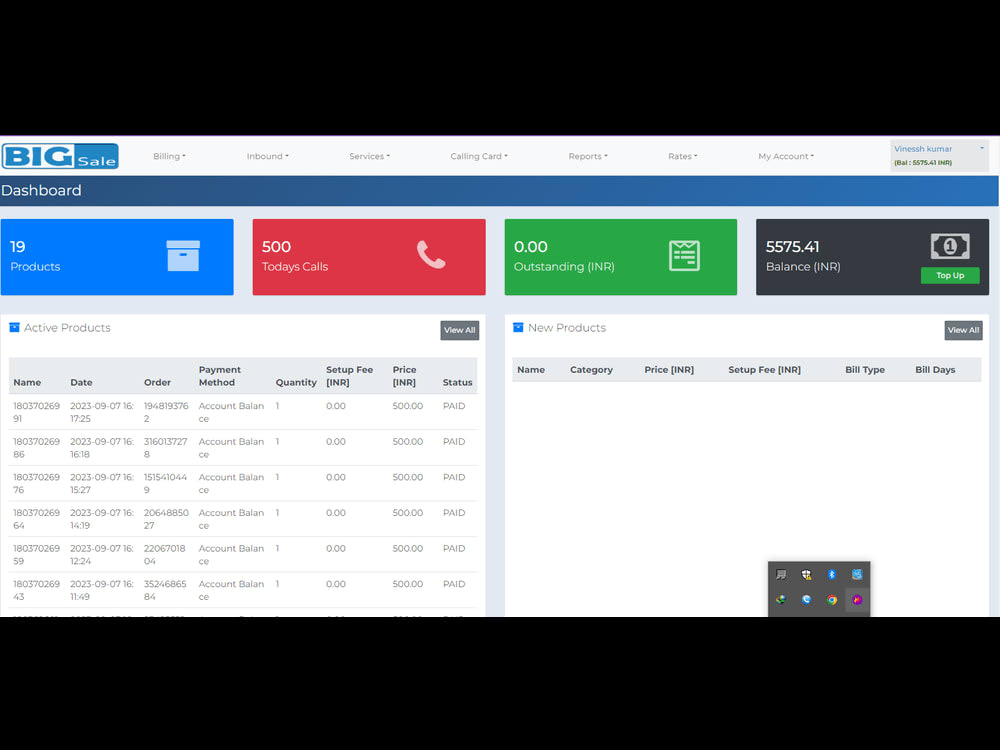Click the Status column header
Screen dimensions: 1000x750
point(457,383)
